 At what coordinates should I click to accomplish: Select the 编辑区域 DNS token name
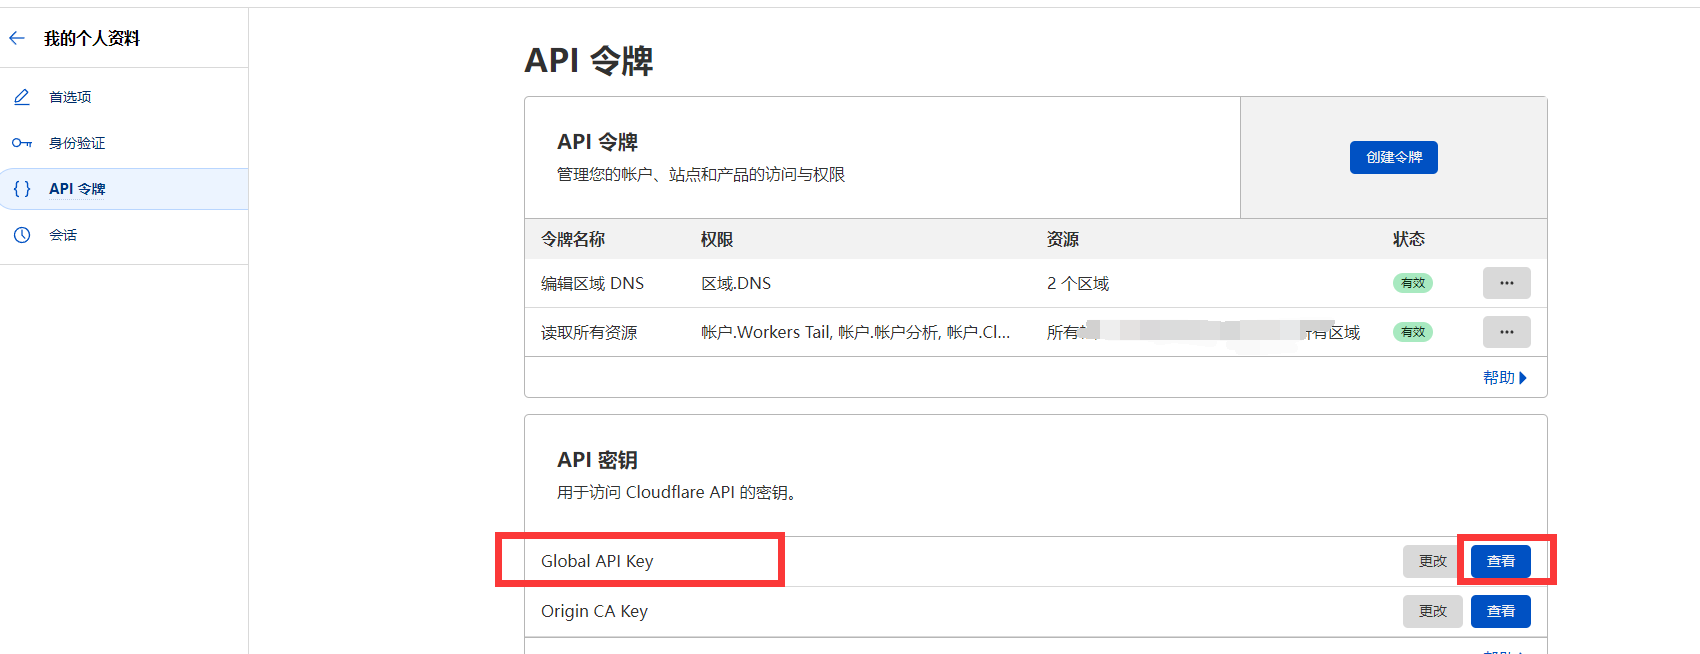[x=592, y=284]
